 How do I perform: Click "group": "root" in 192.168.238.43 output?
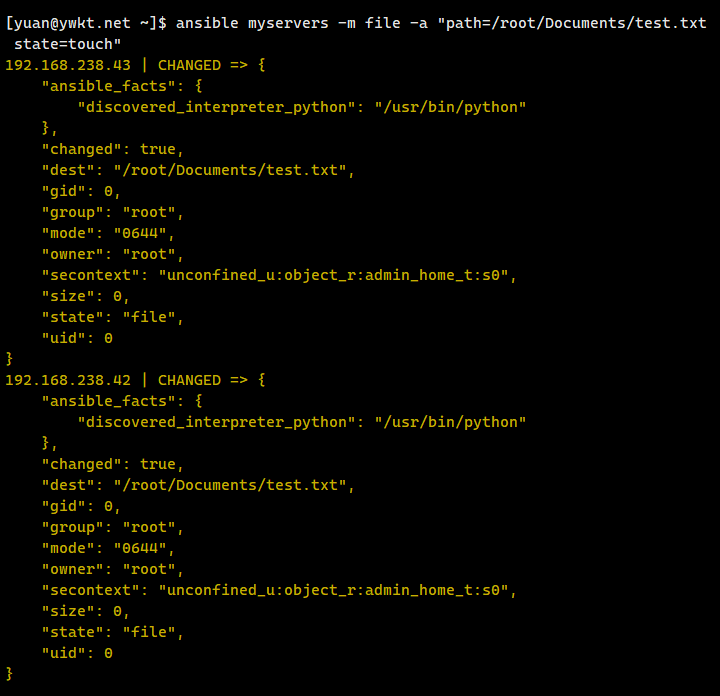point(113,212)
